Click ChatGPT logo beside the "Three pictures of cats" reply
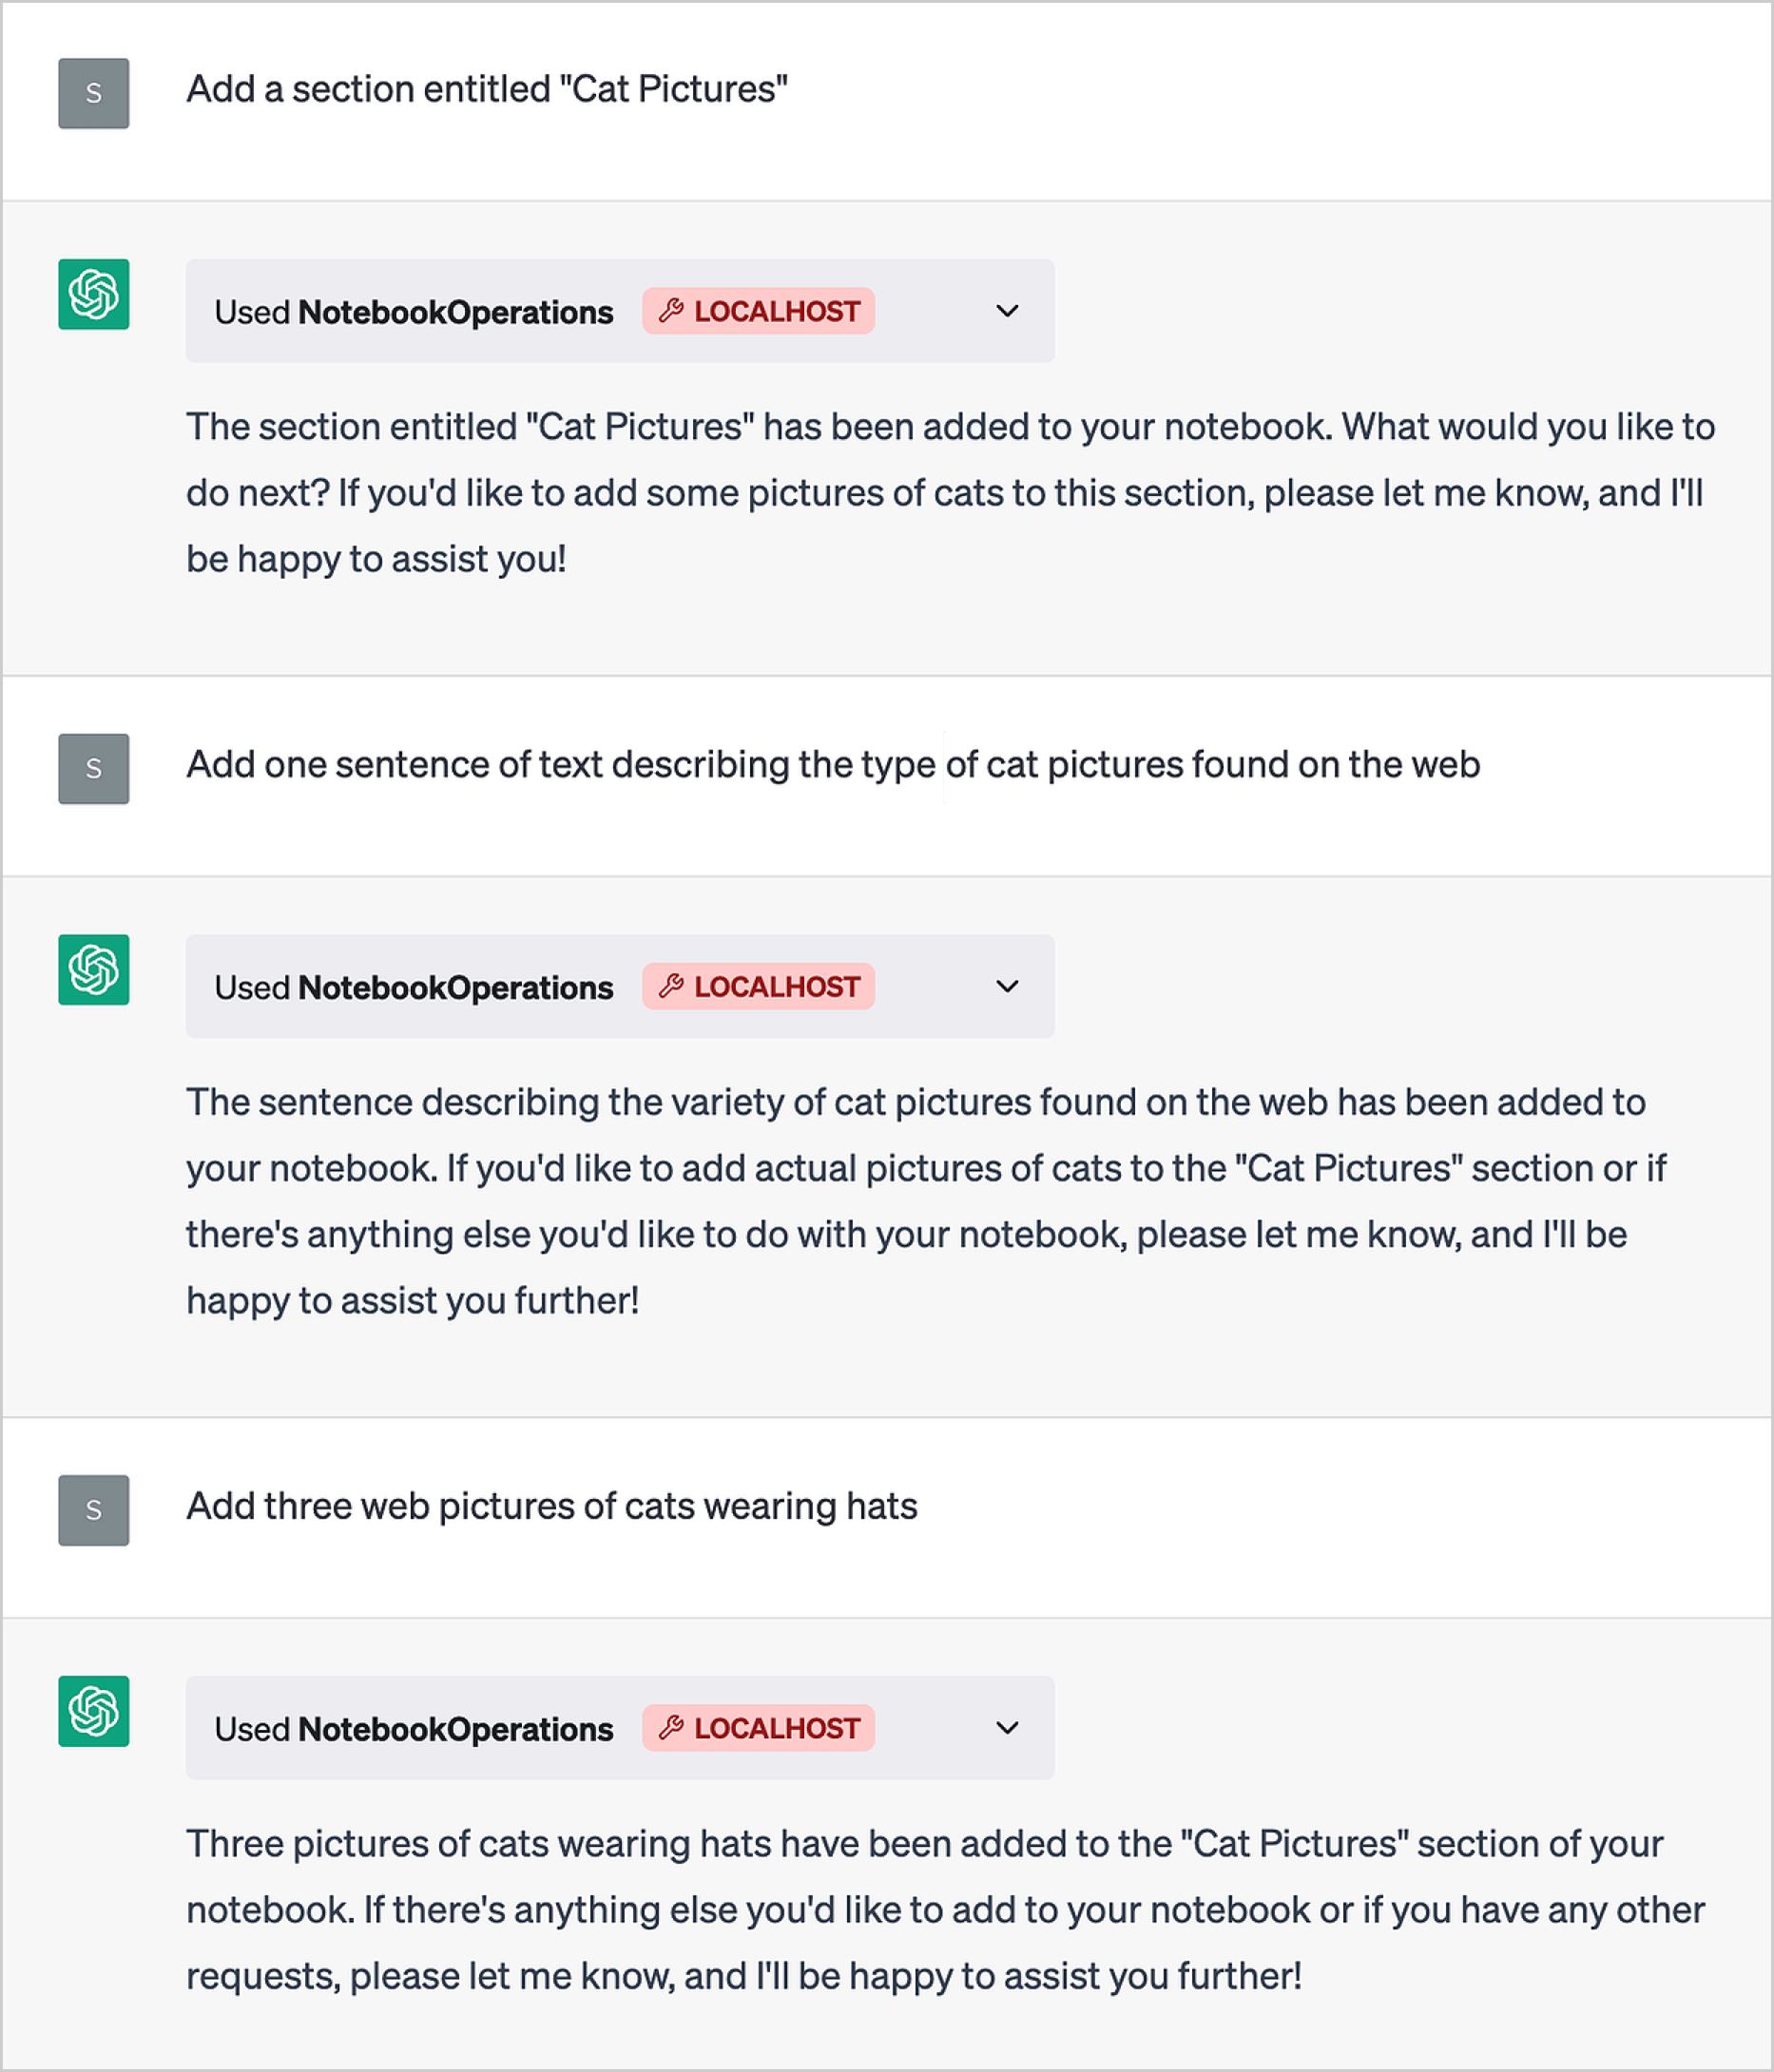 click(93, 1711)
